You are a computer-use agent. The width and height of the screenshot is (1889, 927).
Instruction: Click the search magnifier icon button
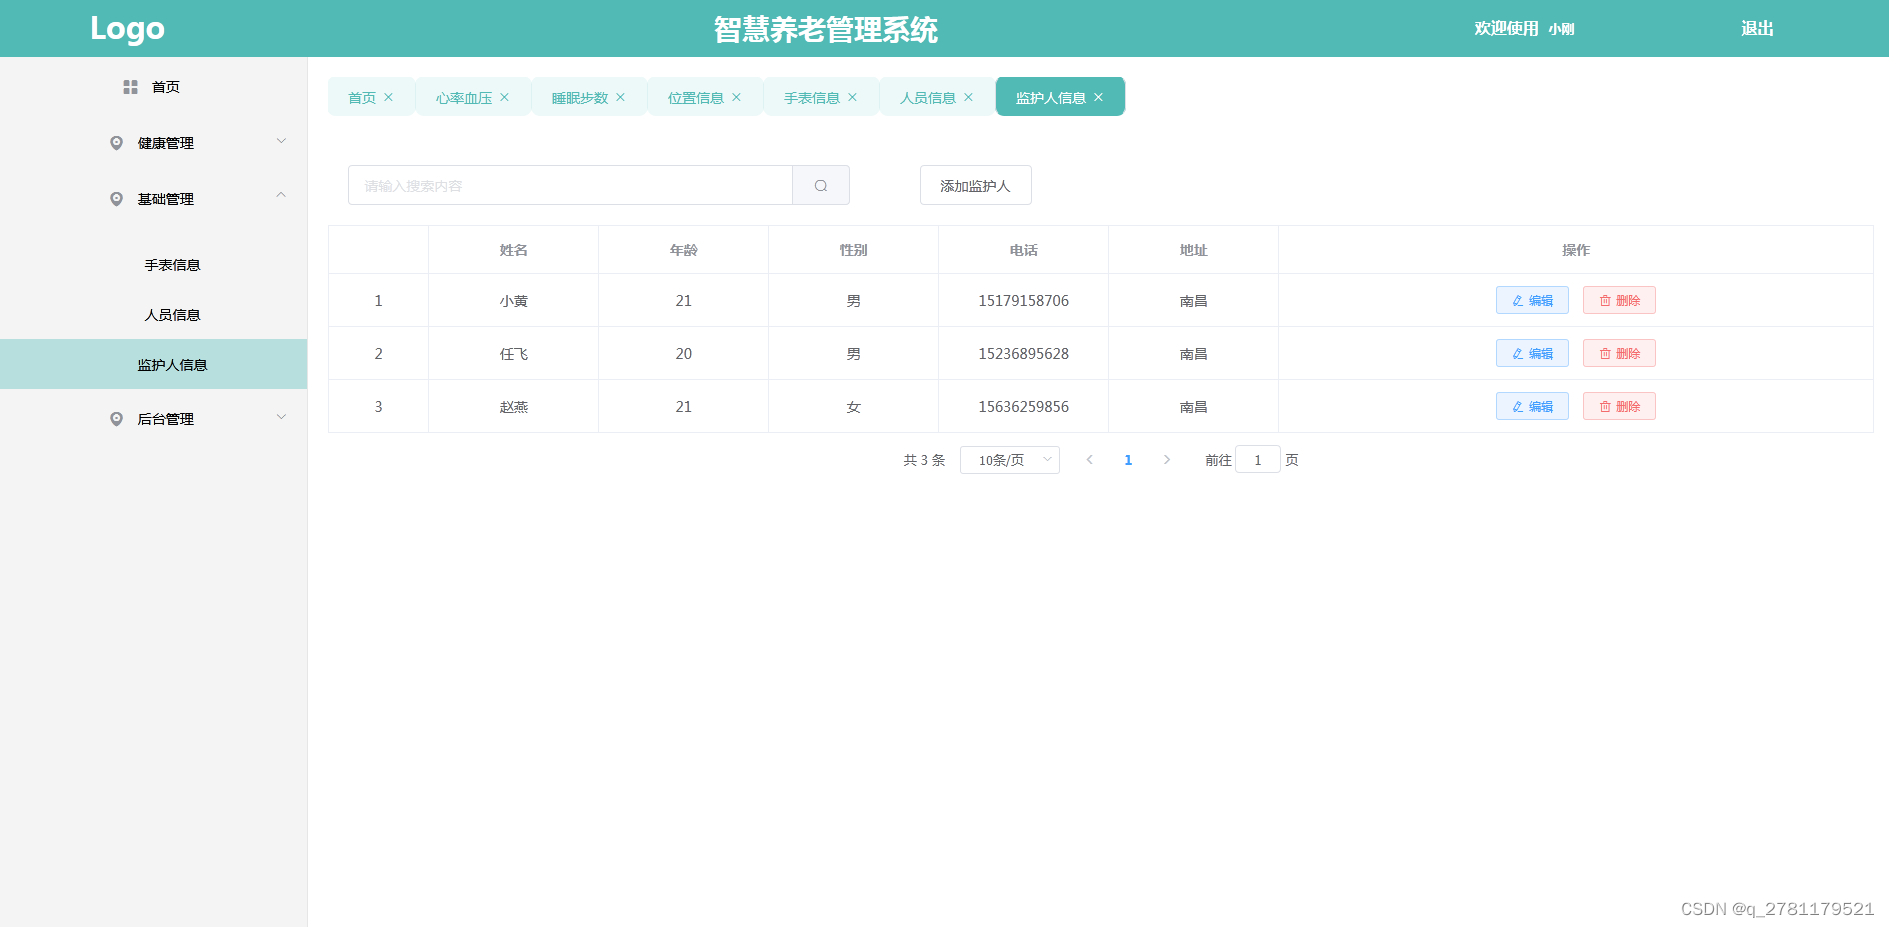pos(821,185)
